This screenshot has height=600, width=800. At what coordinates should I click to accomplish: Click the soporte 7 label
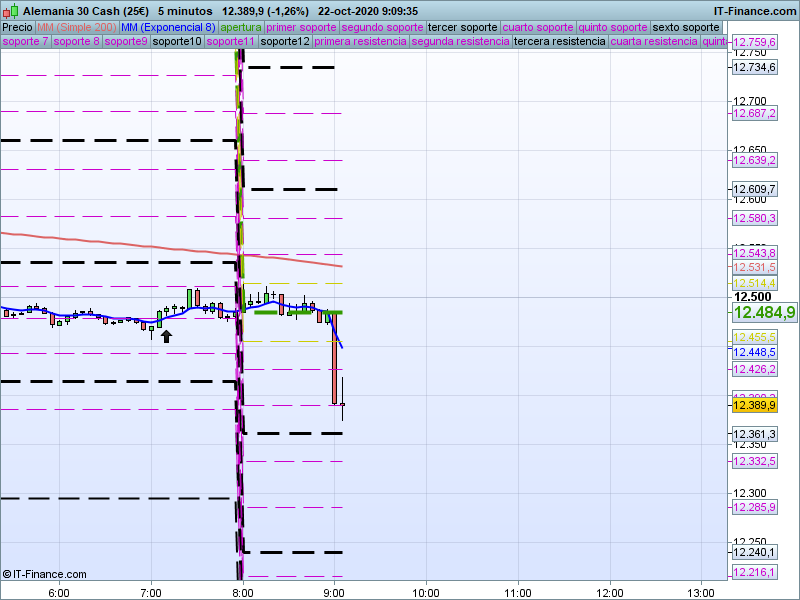coord(26,41)
